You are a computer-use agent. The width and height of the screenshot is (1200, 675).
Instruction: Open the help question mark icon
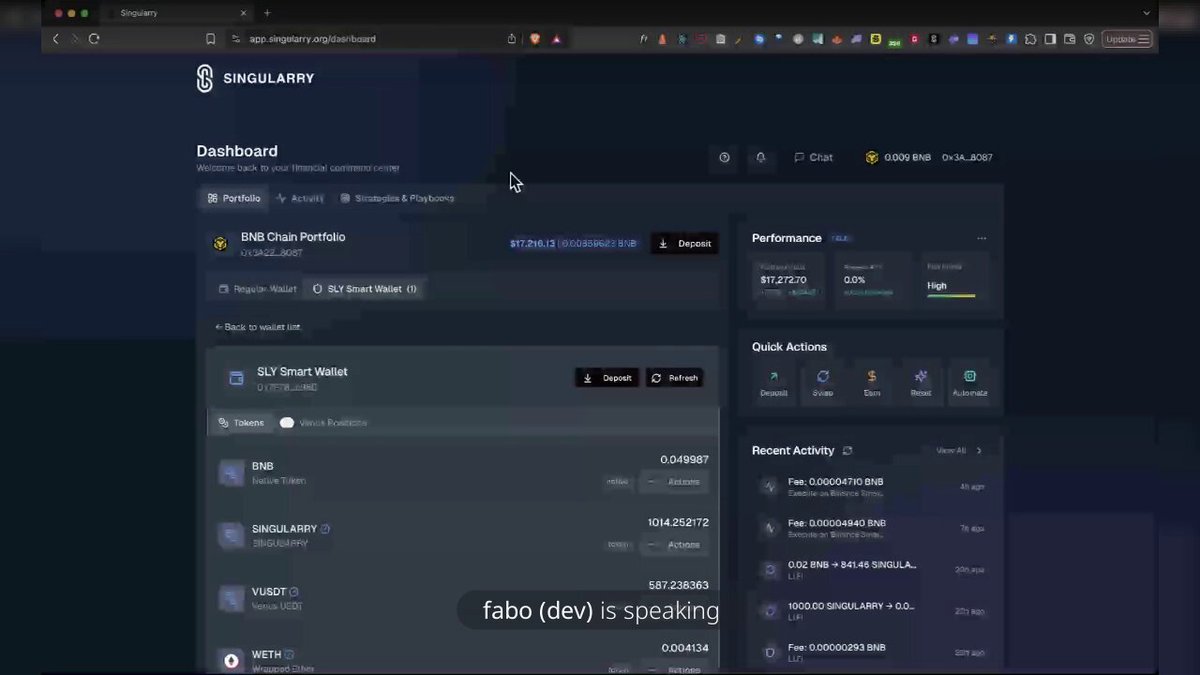pos(725,157)
